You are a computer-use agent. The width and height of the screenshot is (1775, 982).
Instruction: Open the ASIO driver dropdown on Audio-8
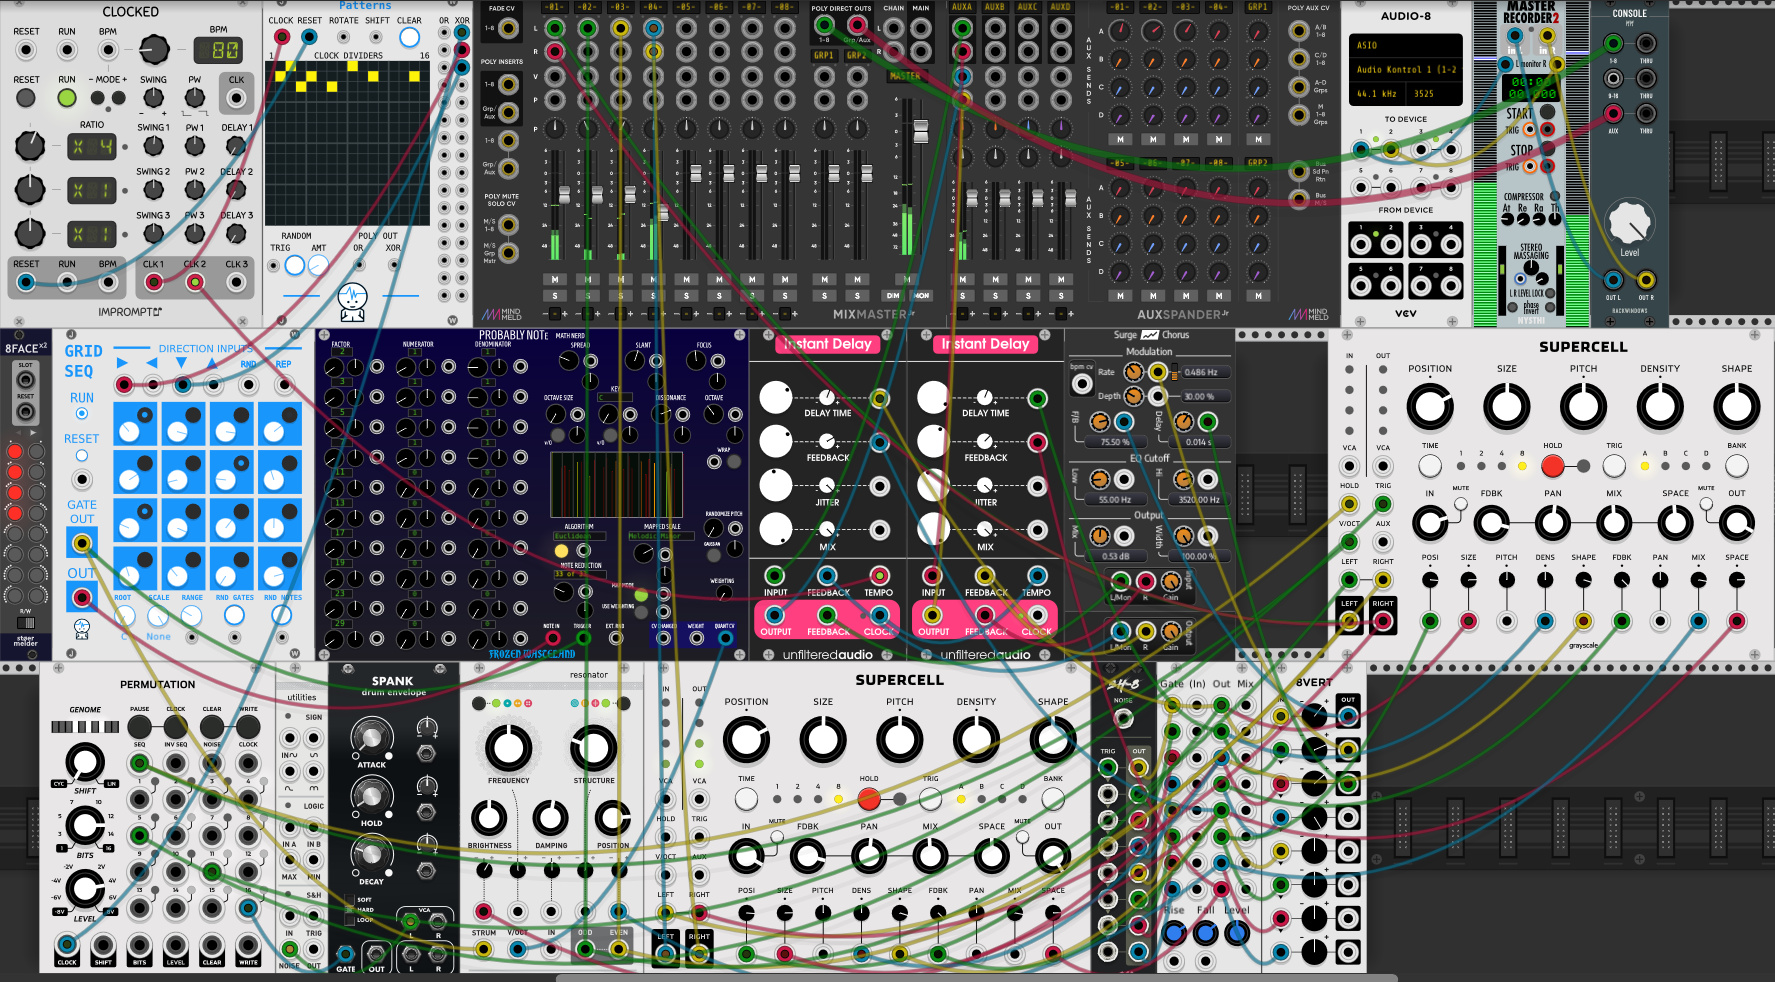coord(1406,45)
